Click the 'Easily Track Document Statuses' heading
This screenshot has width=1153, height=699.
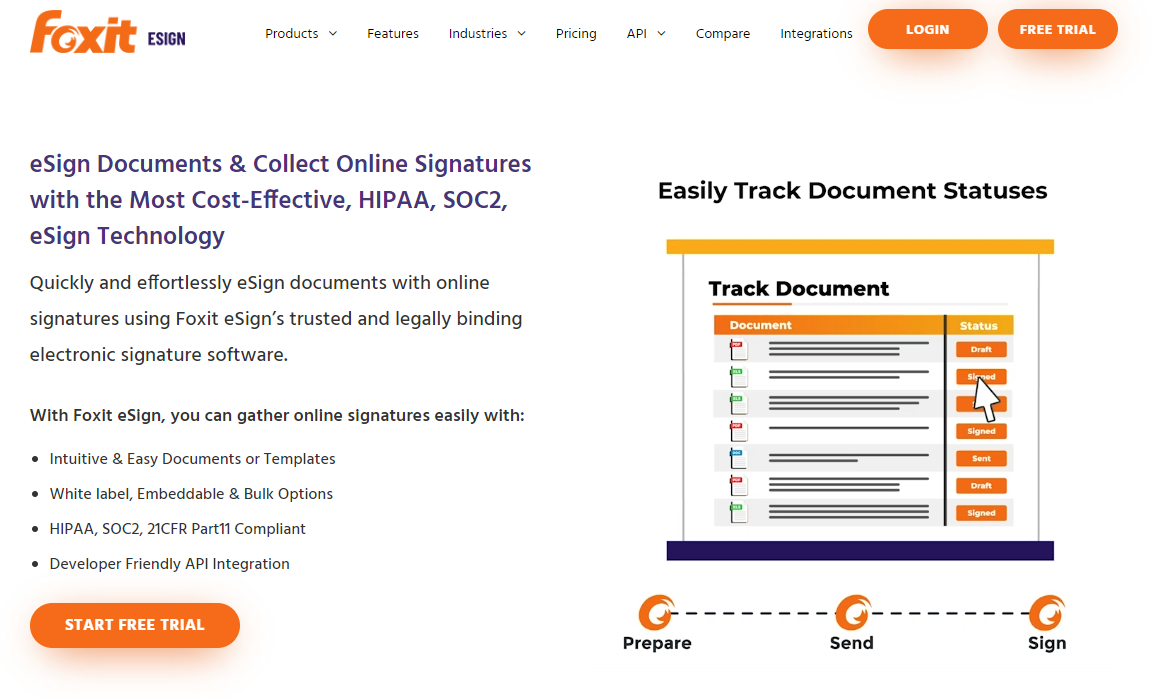tap(852, 191)
